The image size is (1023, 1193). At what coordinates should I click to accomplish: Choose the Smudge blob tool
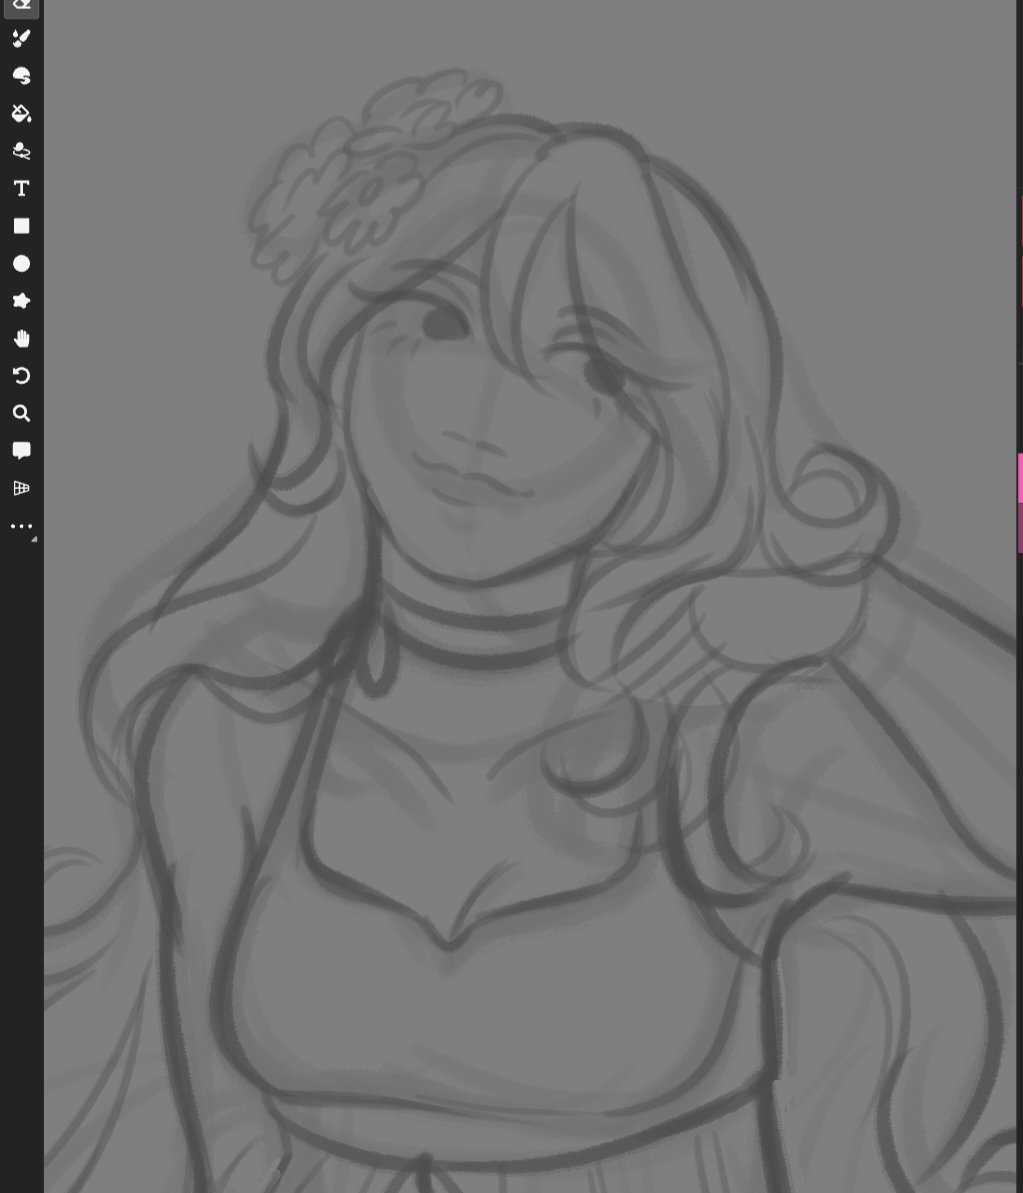coord(21,75)
